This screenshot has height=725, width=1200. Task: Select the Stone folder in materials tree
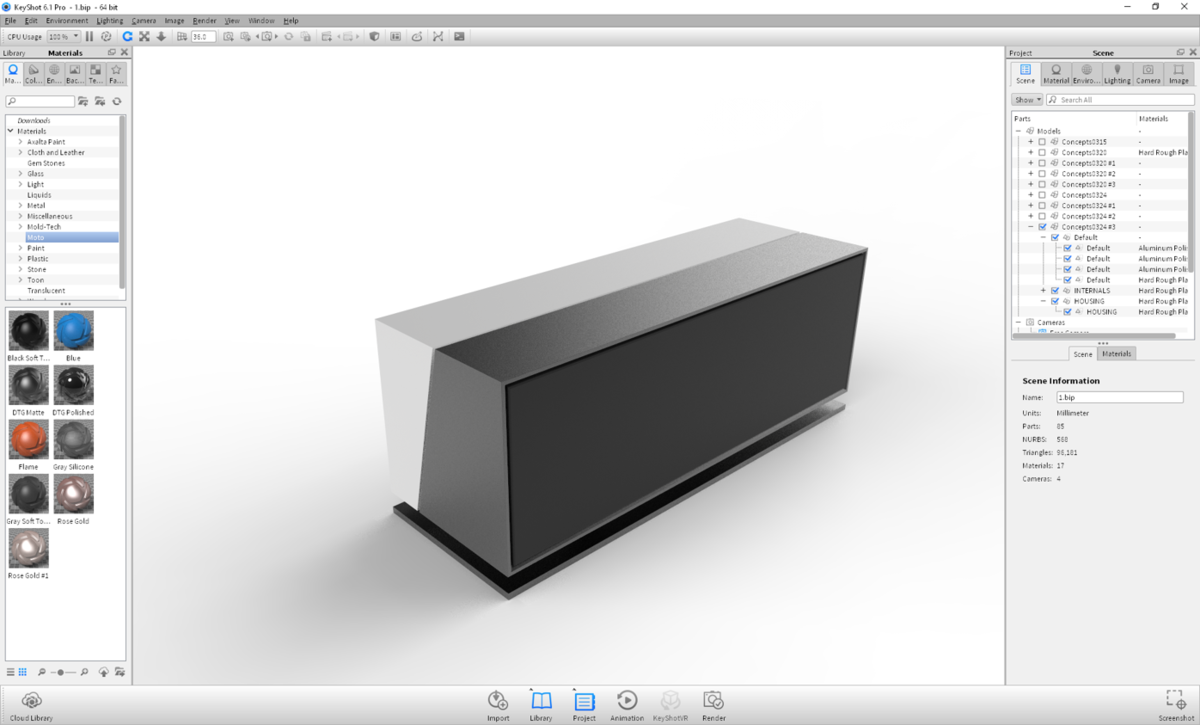tap(36, 269)
